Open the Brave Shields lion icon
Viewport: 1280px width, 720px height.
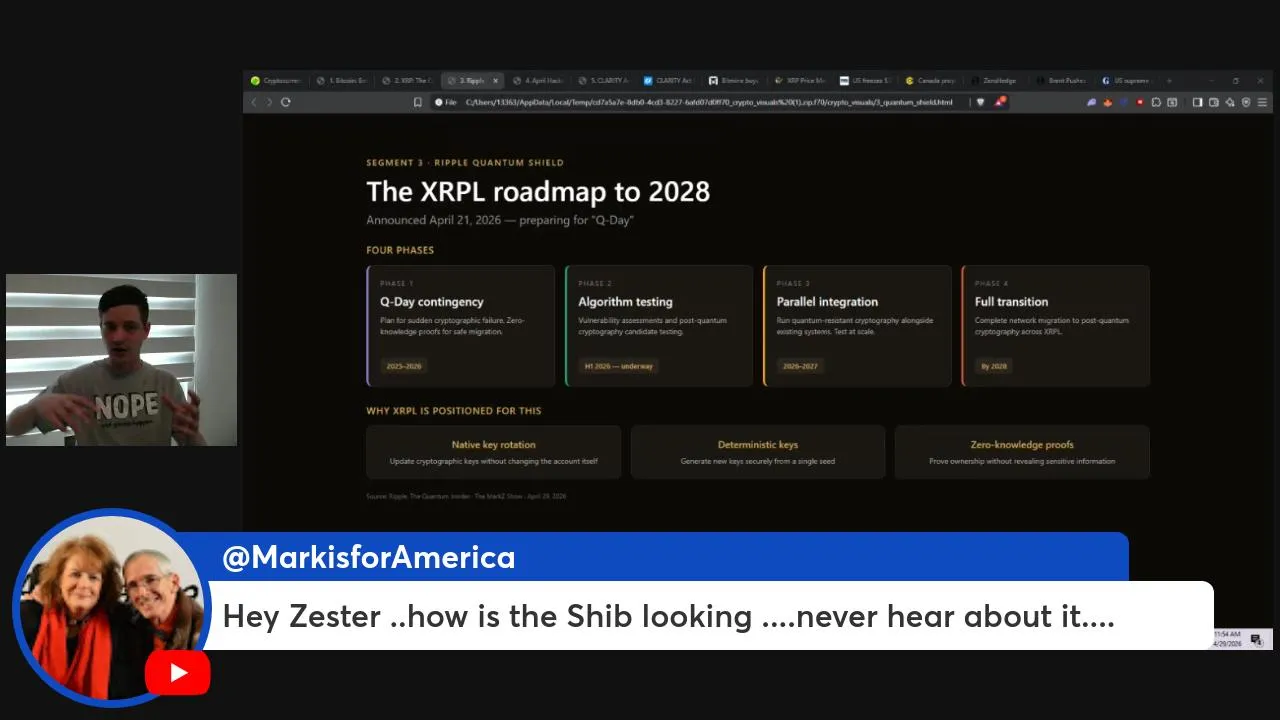[980, 102]
